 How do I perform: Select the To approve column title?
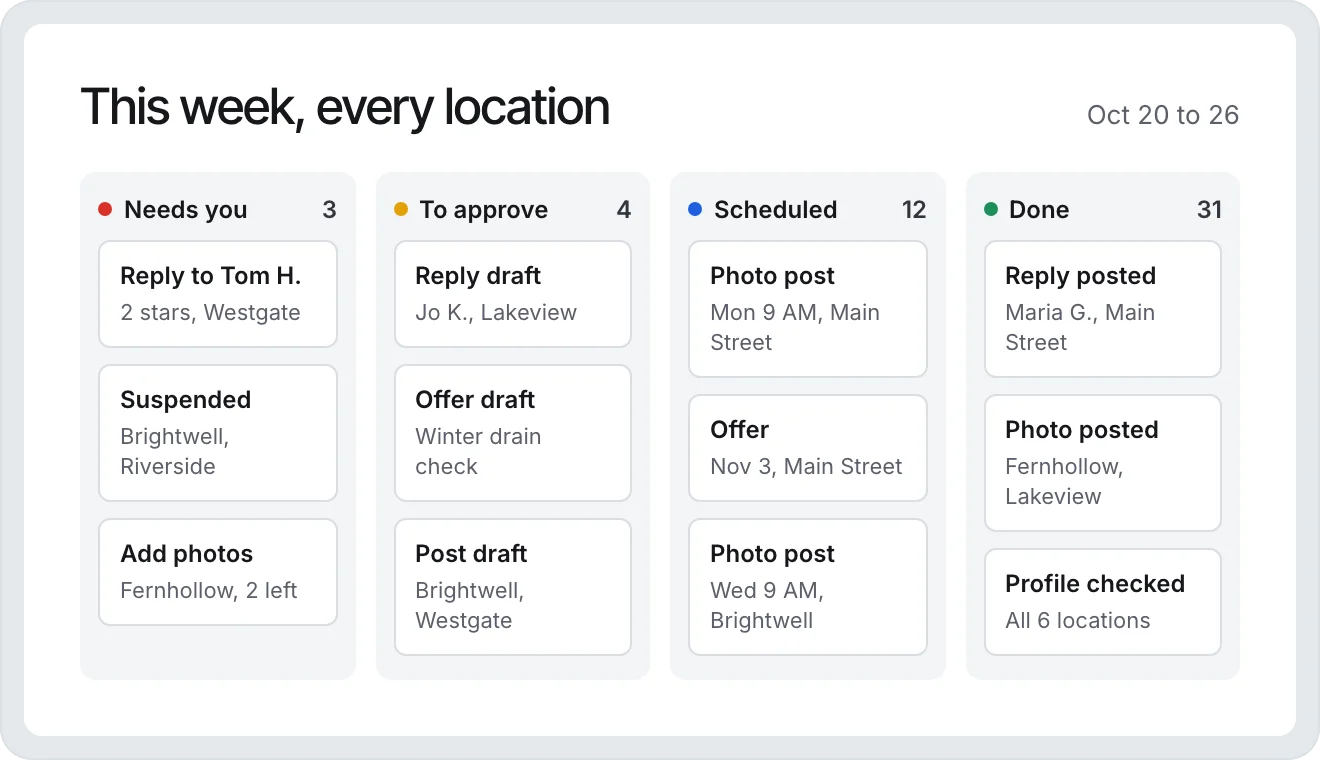click(x=484, y=210)
